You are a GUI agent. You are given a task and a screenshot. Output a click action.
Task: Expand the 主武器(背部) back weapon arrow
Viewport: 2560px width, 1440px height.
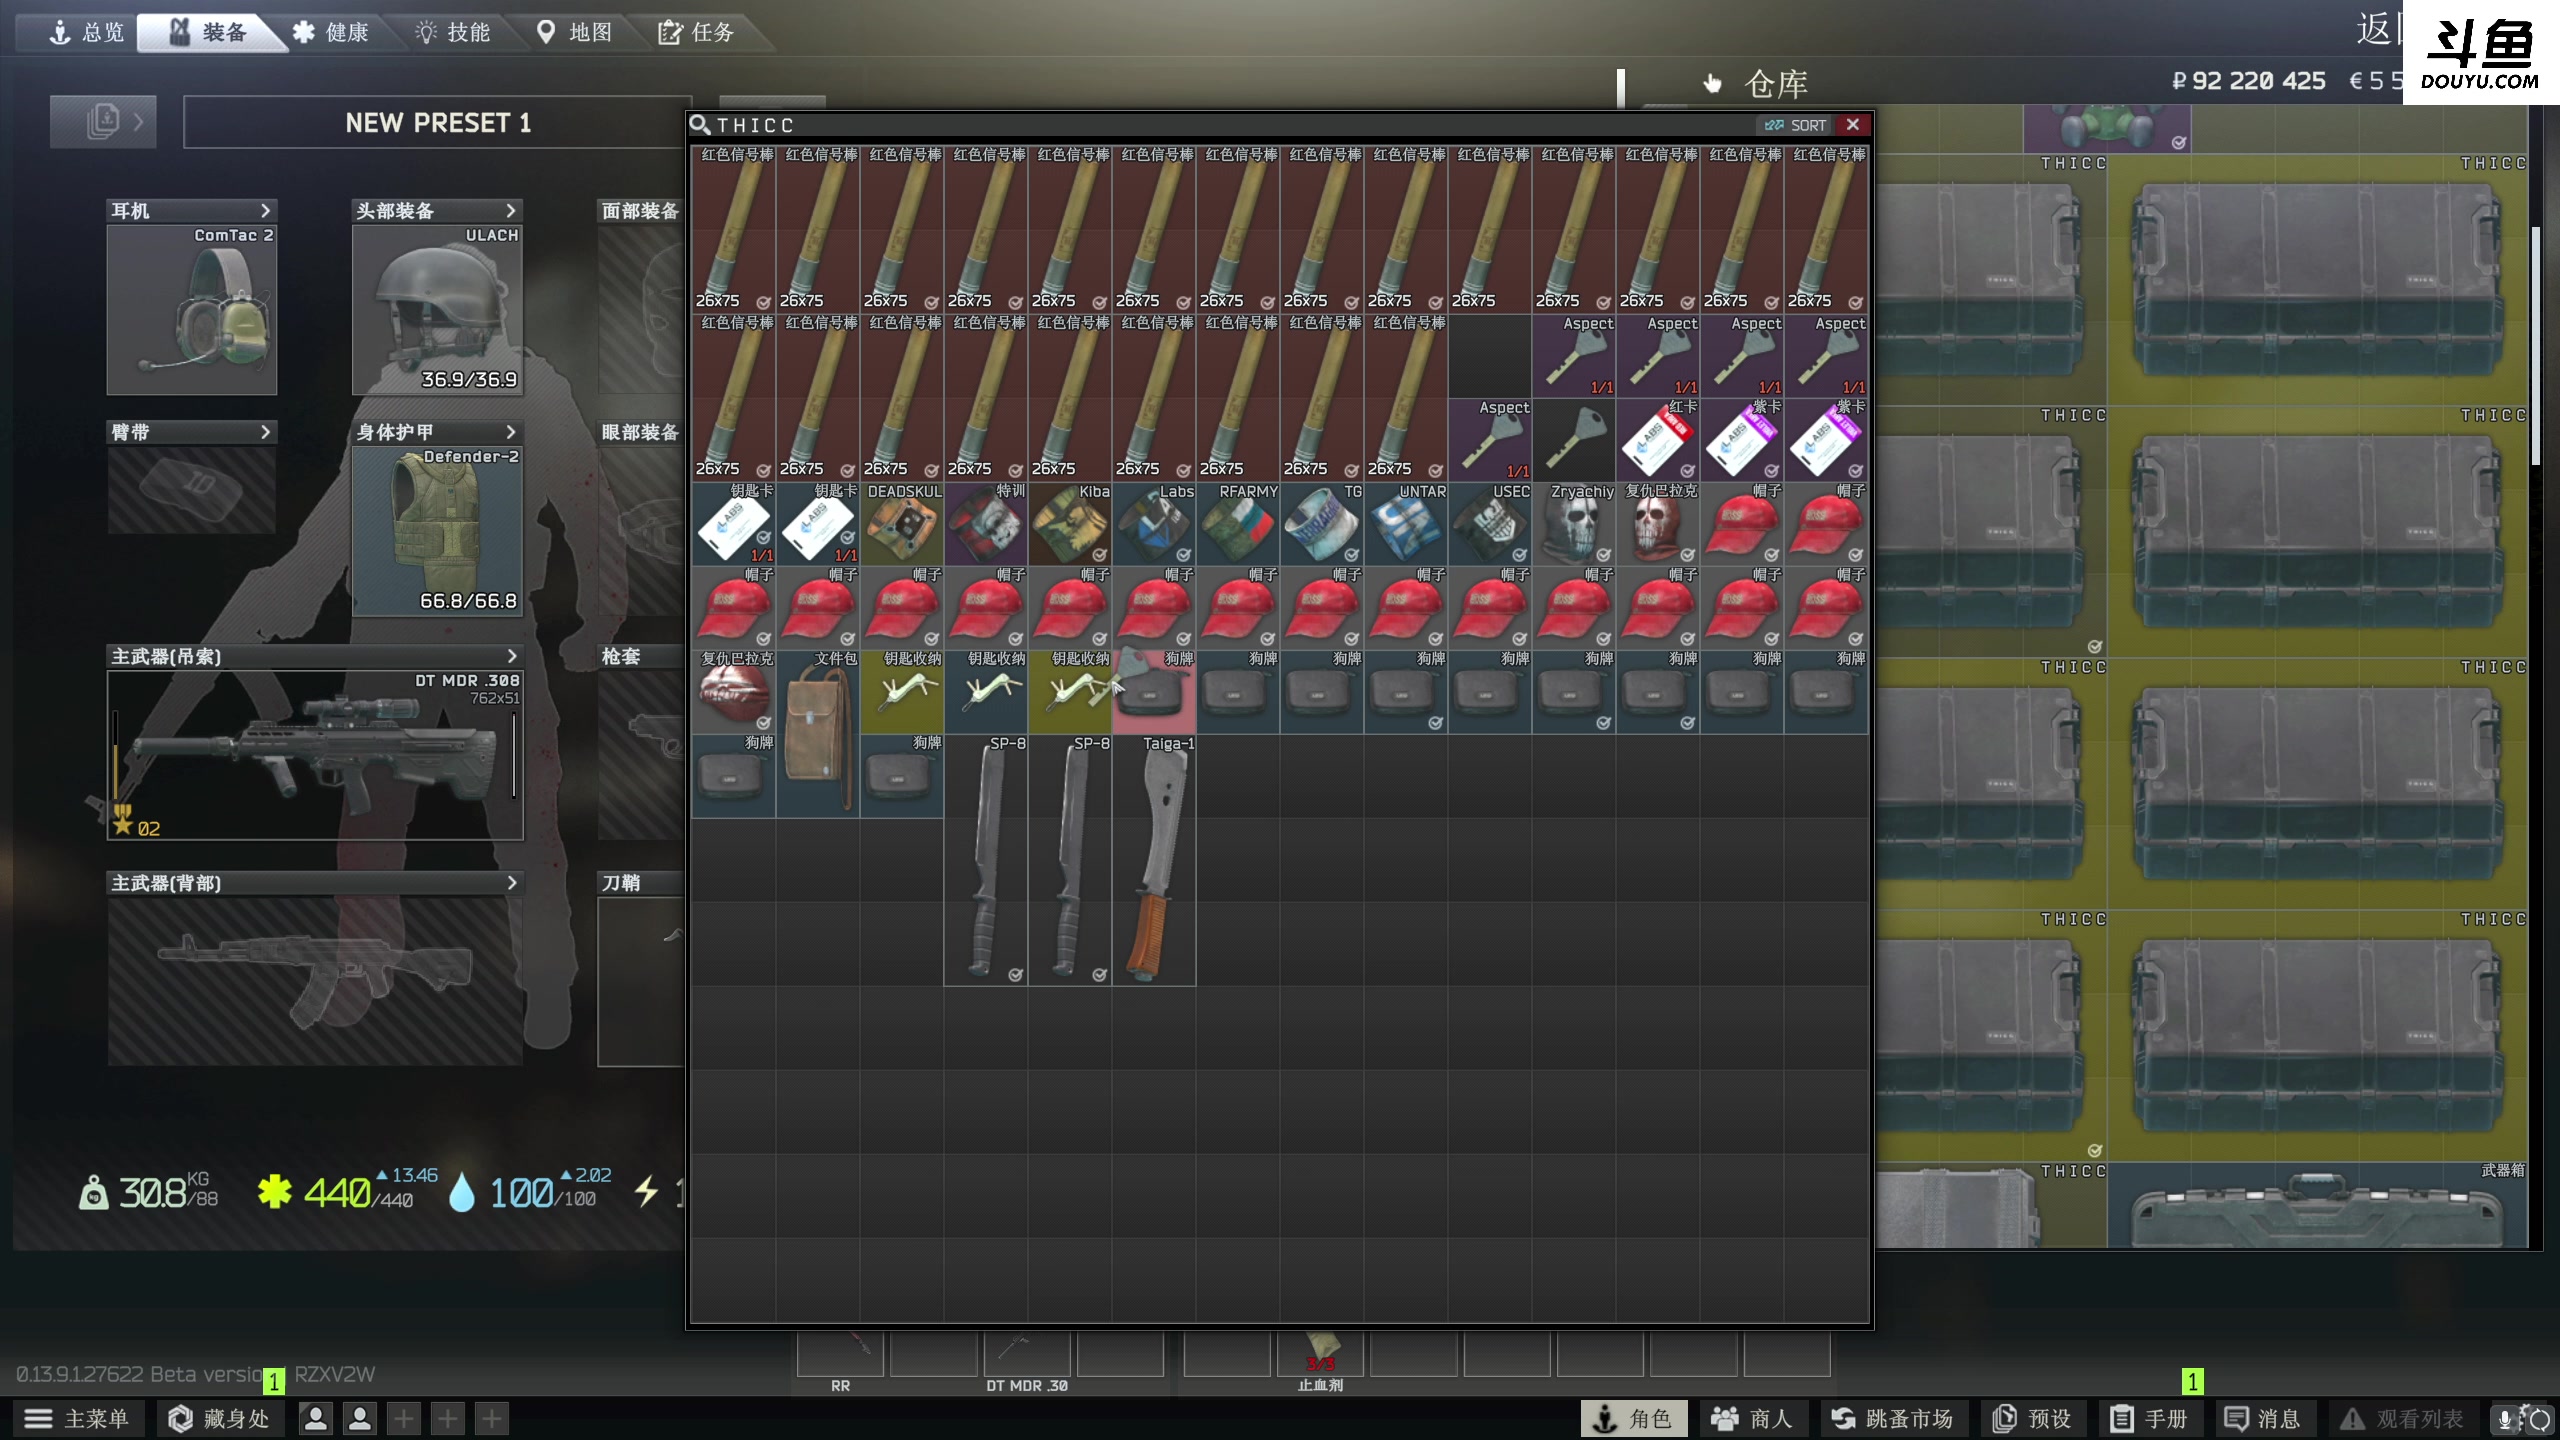[x=511, y=883]
